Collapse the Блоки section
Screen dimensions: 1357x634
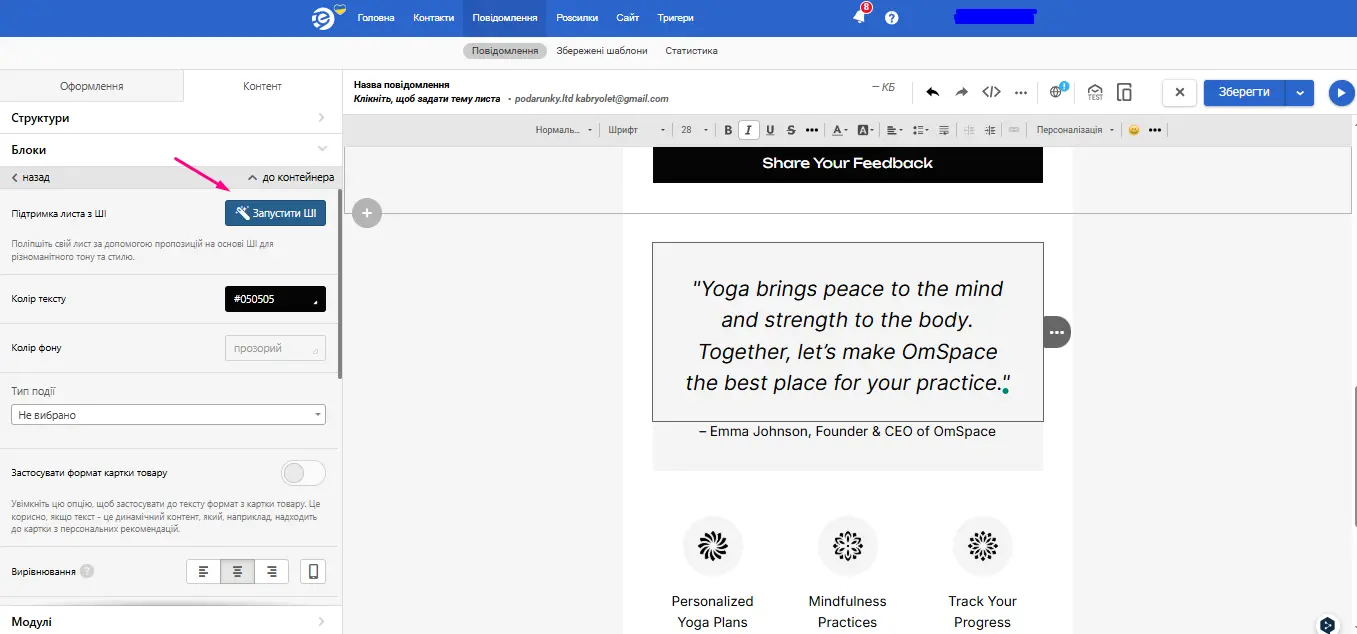(x=171, y=150)
